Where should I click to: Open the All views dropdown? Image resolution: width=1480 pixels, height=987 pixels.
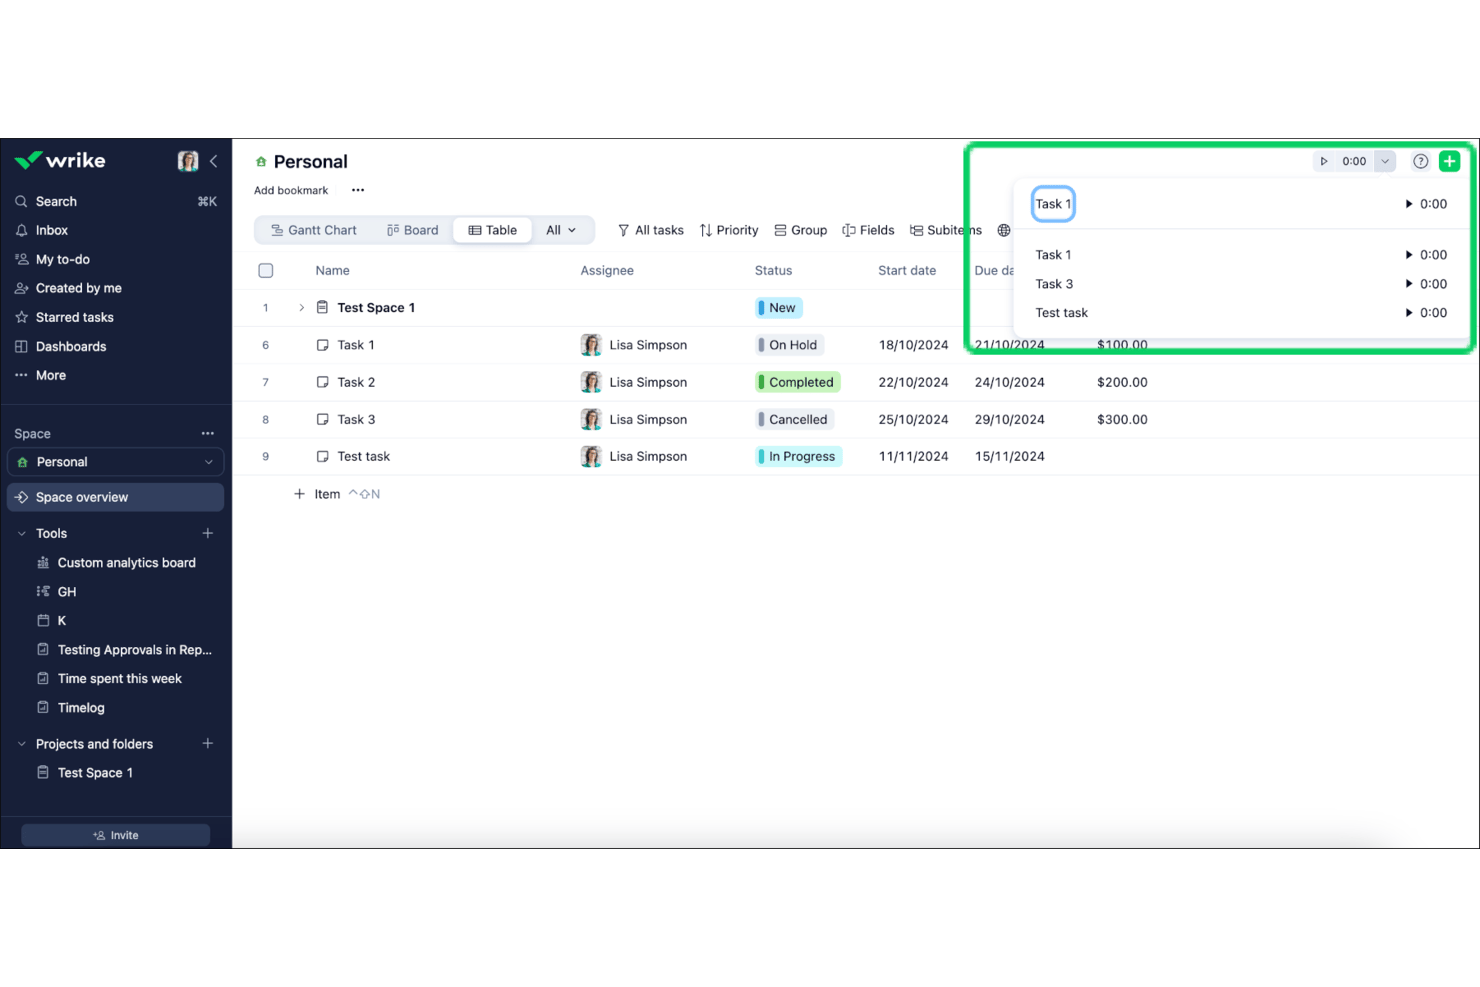[x=561, y=230]
